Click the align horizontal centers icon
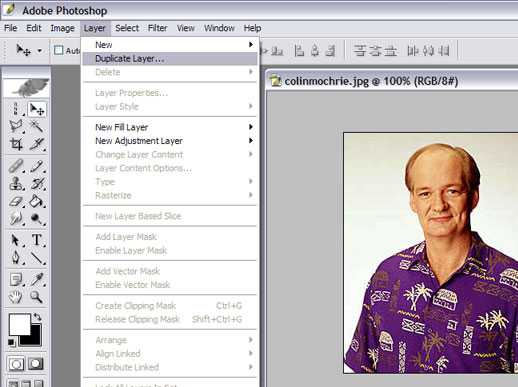Screen dimensions: 518x387 pos(315,51)
